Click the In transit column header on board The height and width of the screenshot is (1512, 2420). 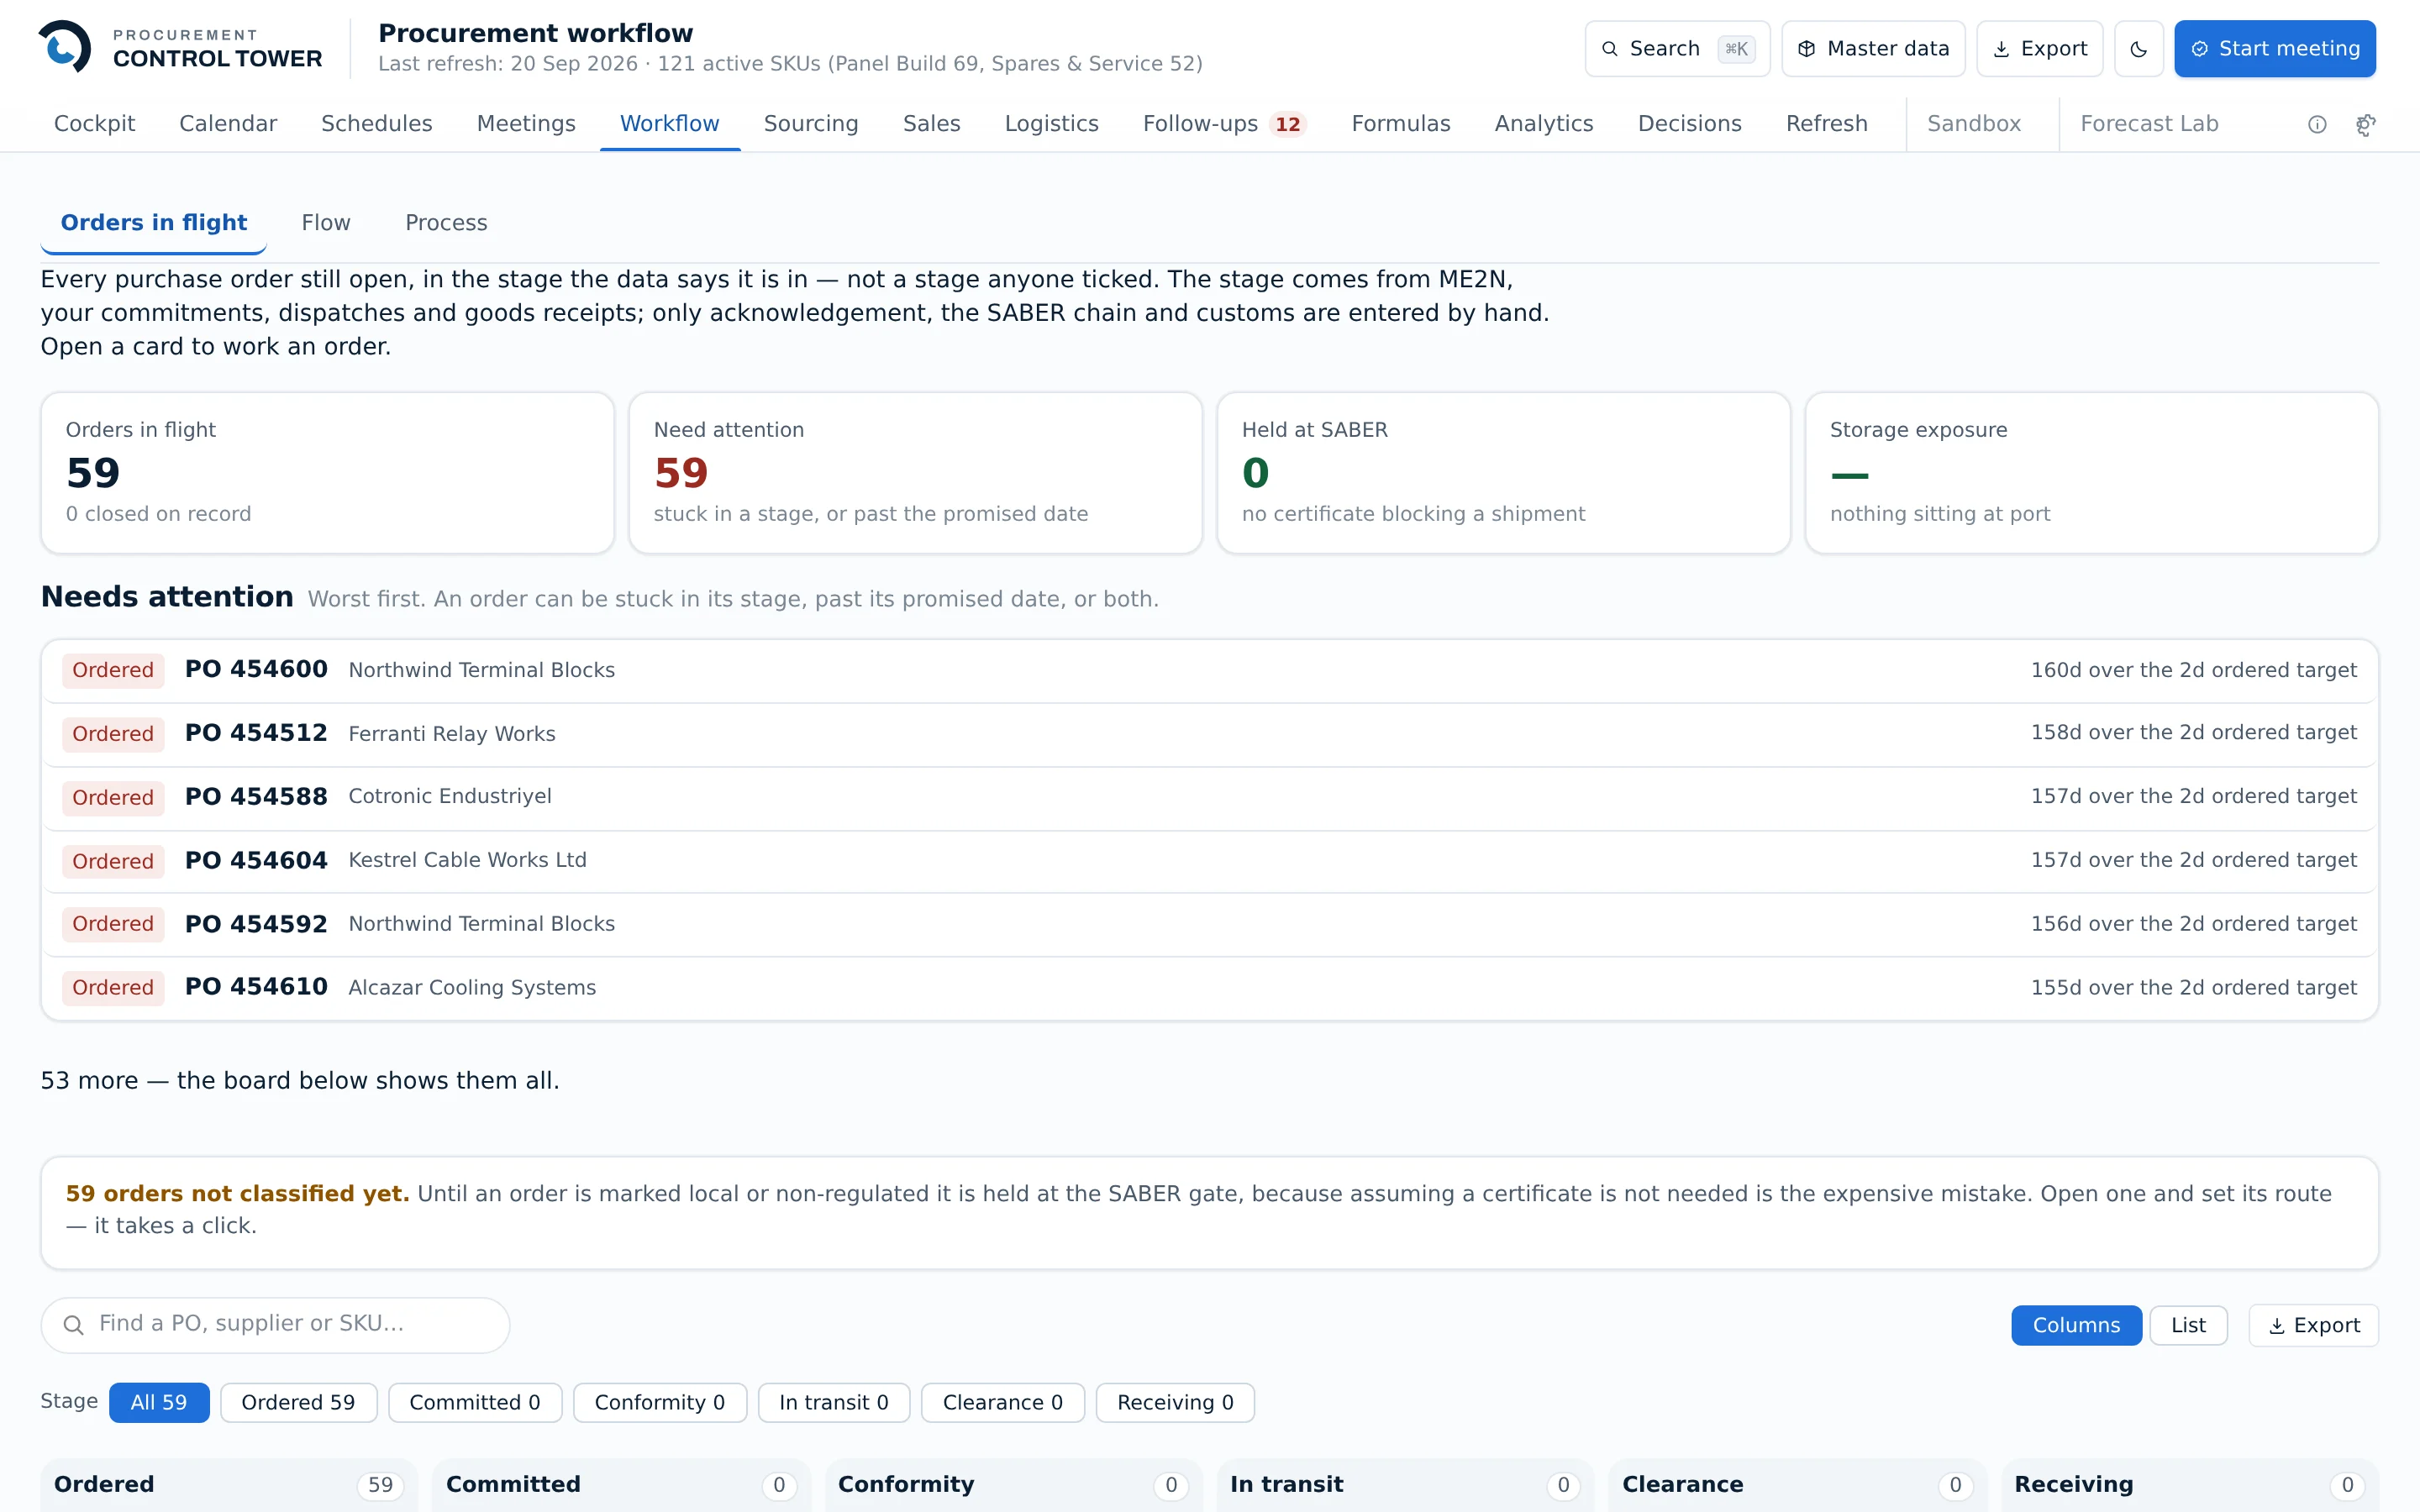[x=1404, y=1485]
